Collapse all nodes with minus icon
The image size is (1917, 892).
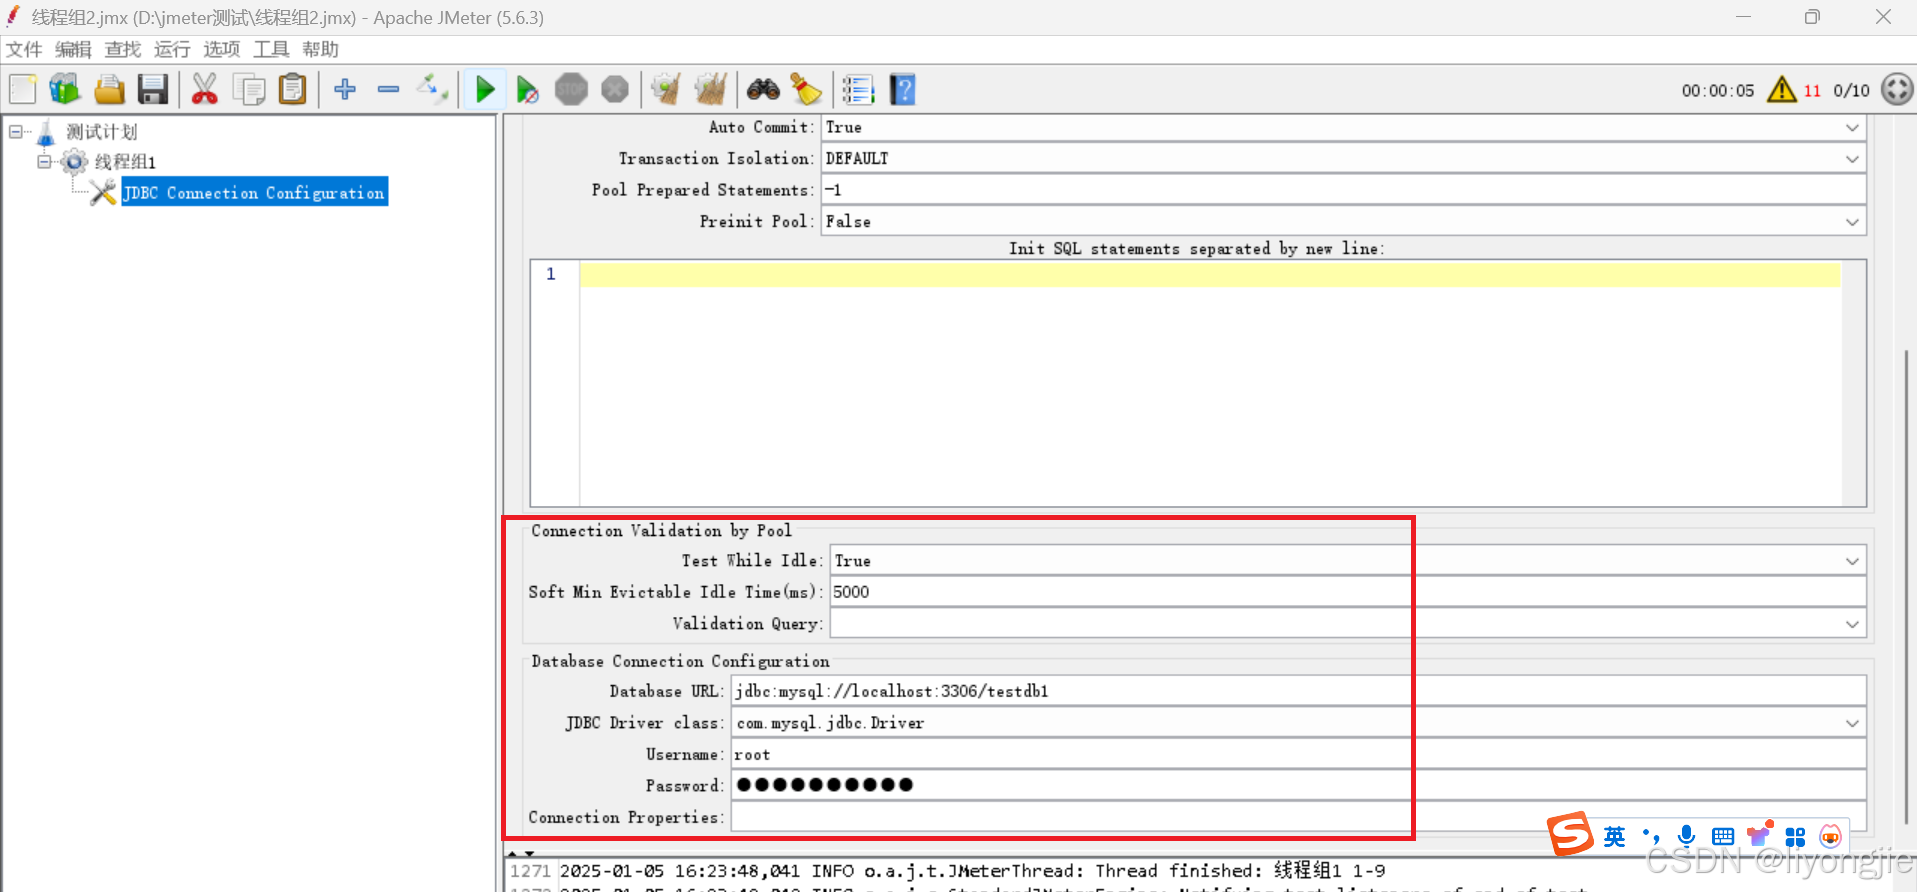click(388, 90)
